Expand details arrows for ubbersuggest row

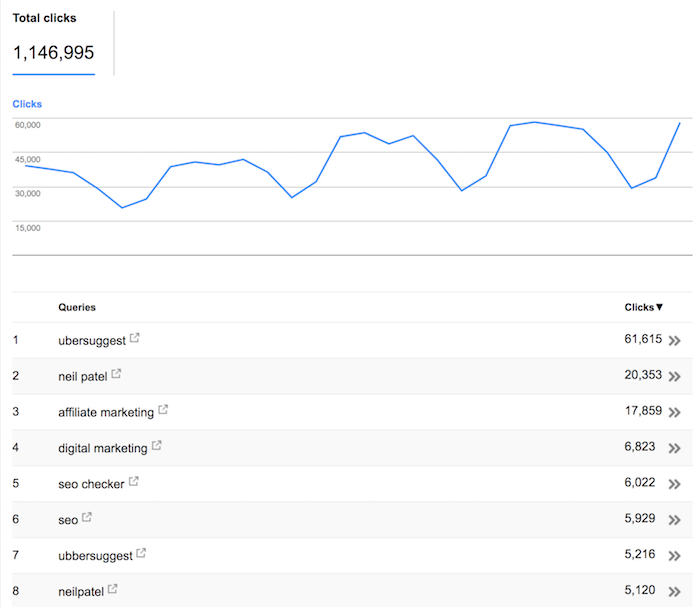tap(675, 556)
